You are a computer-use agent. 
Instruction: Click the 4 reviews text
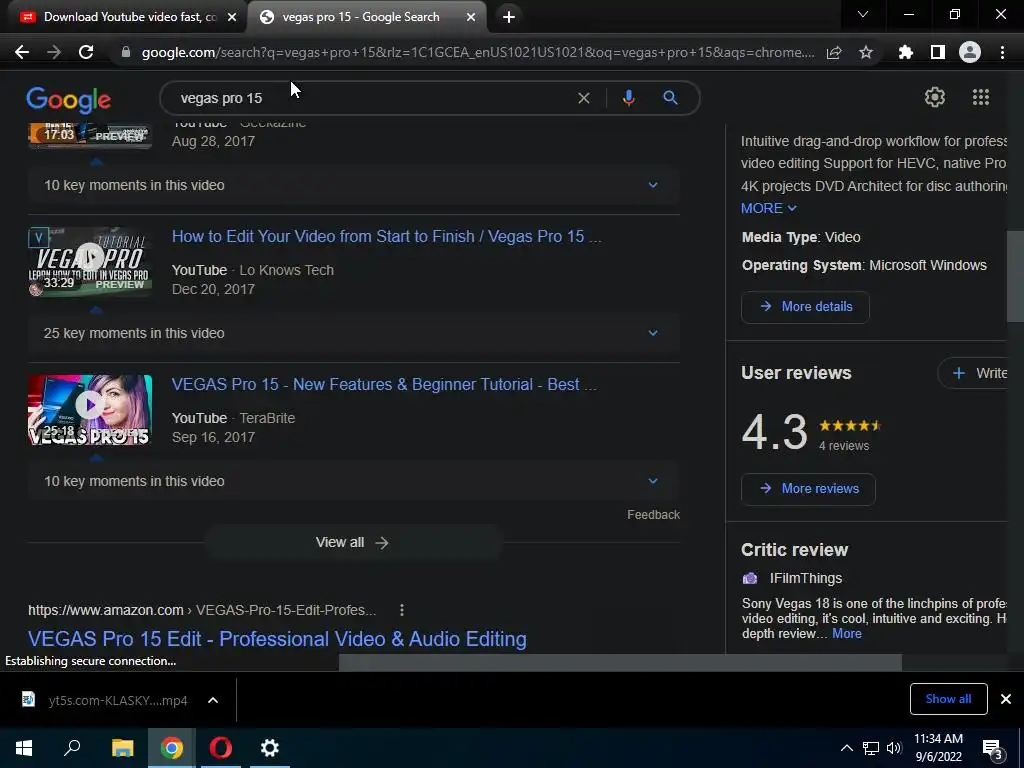[844, 446]
